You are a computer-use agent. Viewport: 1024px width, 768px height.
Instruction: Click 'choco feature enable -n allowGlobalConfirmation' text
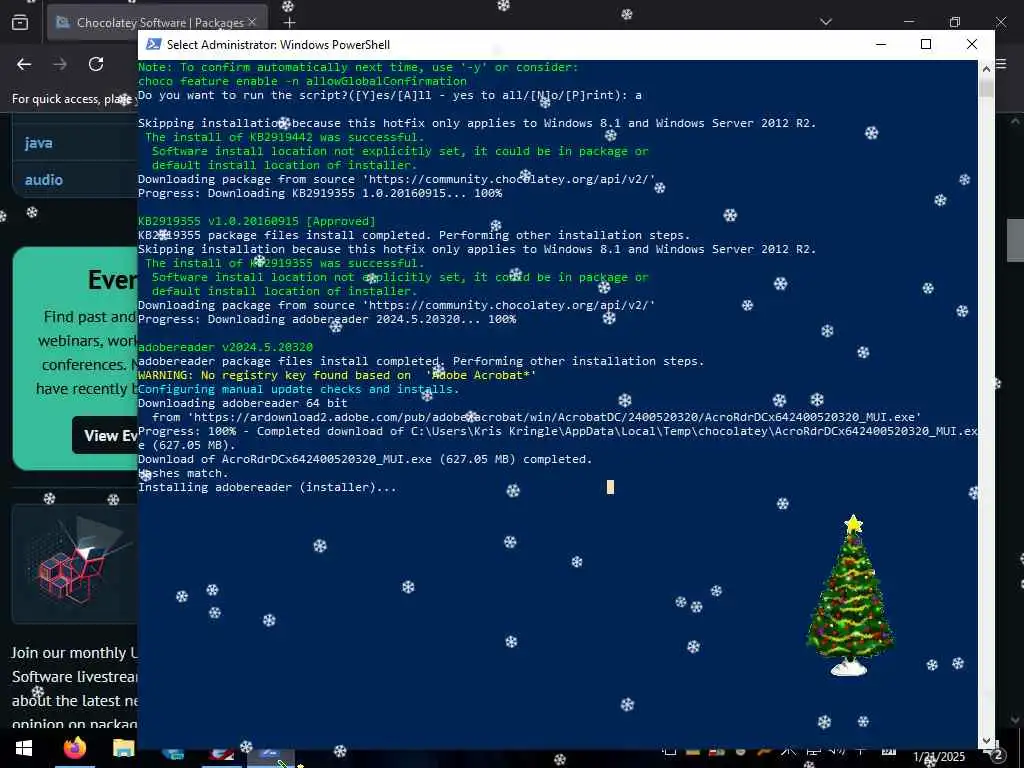tap(302, 81)
